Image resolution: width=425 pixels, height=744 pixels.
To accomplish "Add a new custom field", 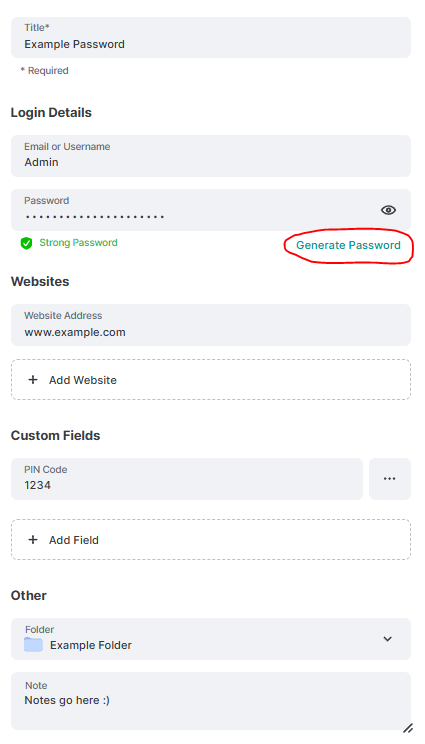I will click(x=211, y=539).
